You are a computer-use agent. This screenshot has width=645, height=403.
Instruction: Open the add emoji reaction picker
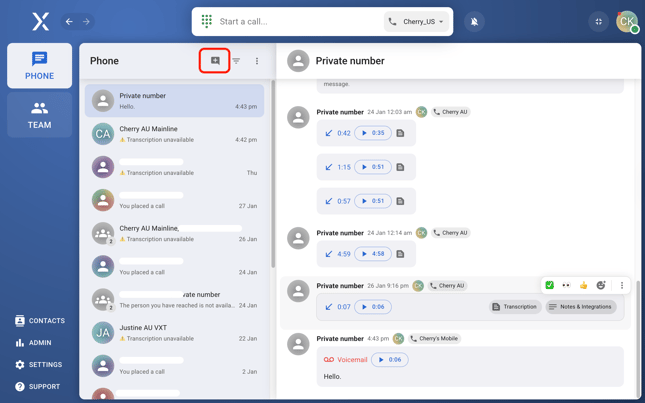[x=601, y=285]
